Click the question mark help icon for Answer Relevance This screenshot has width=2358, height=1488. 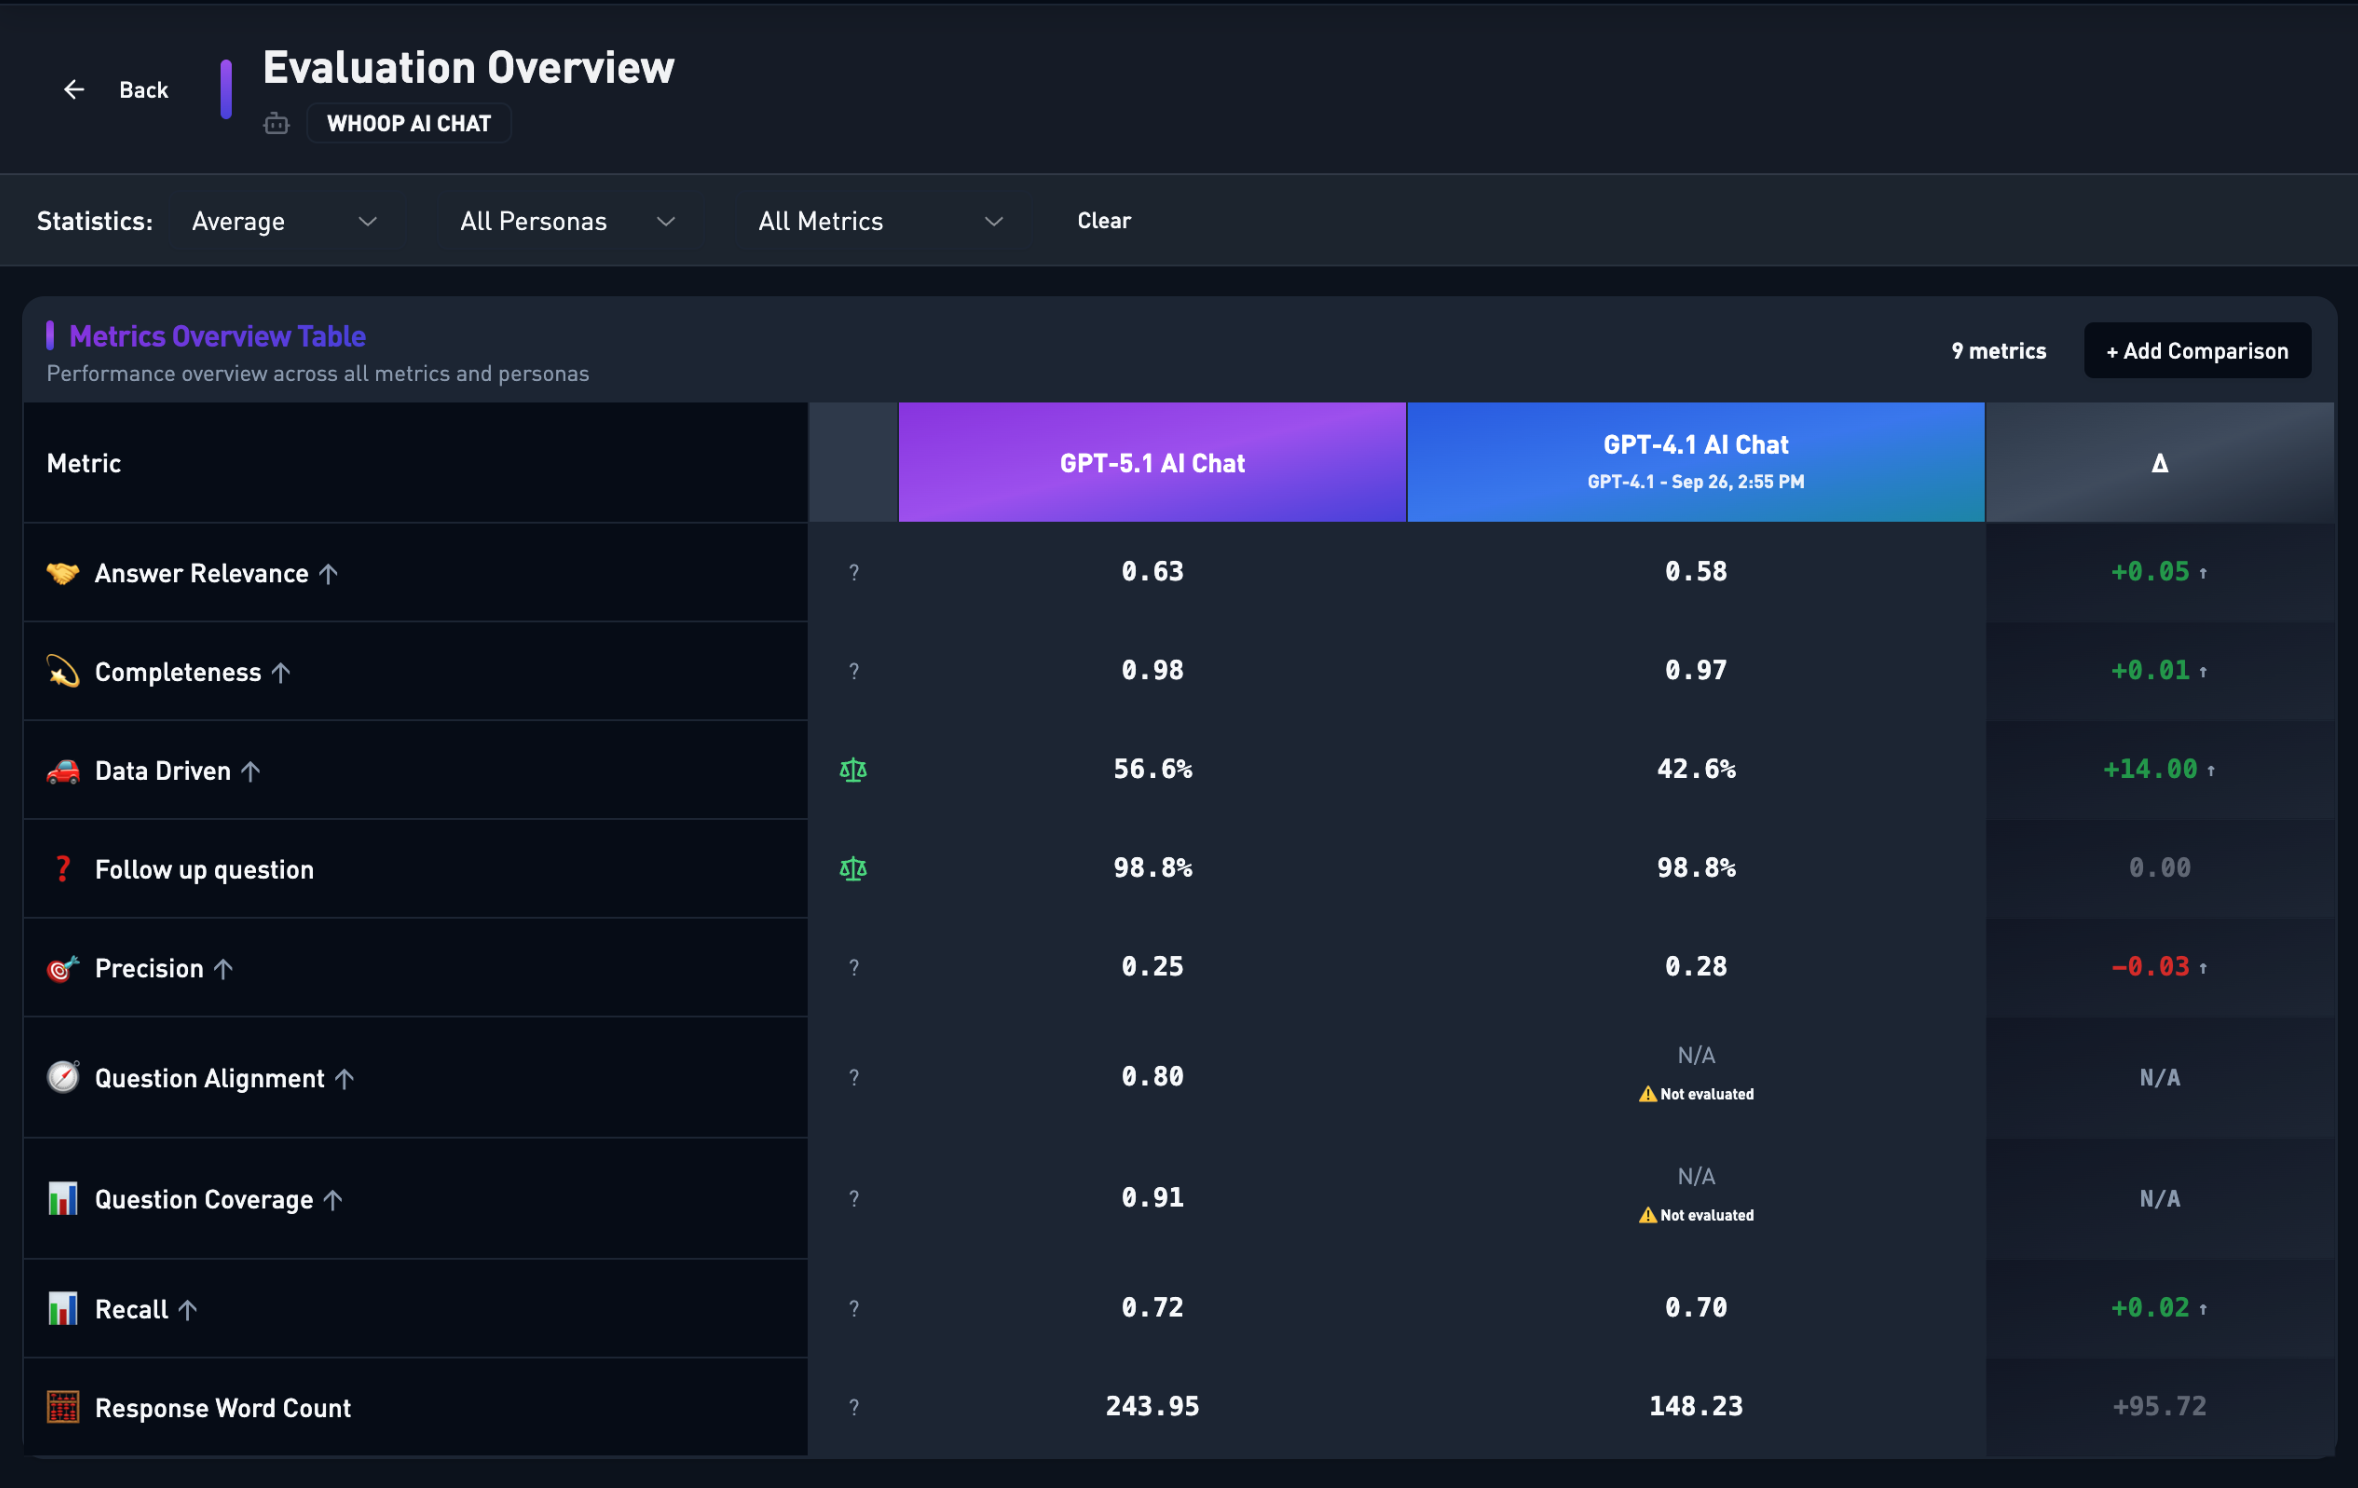854,573
